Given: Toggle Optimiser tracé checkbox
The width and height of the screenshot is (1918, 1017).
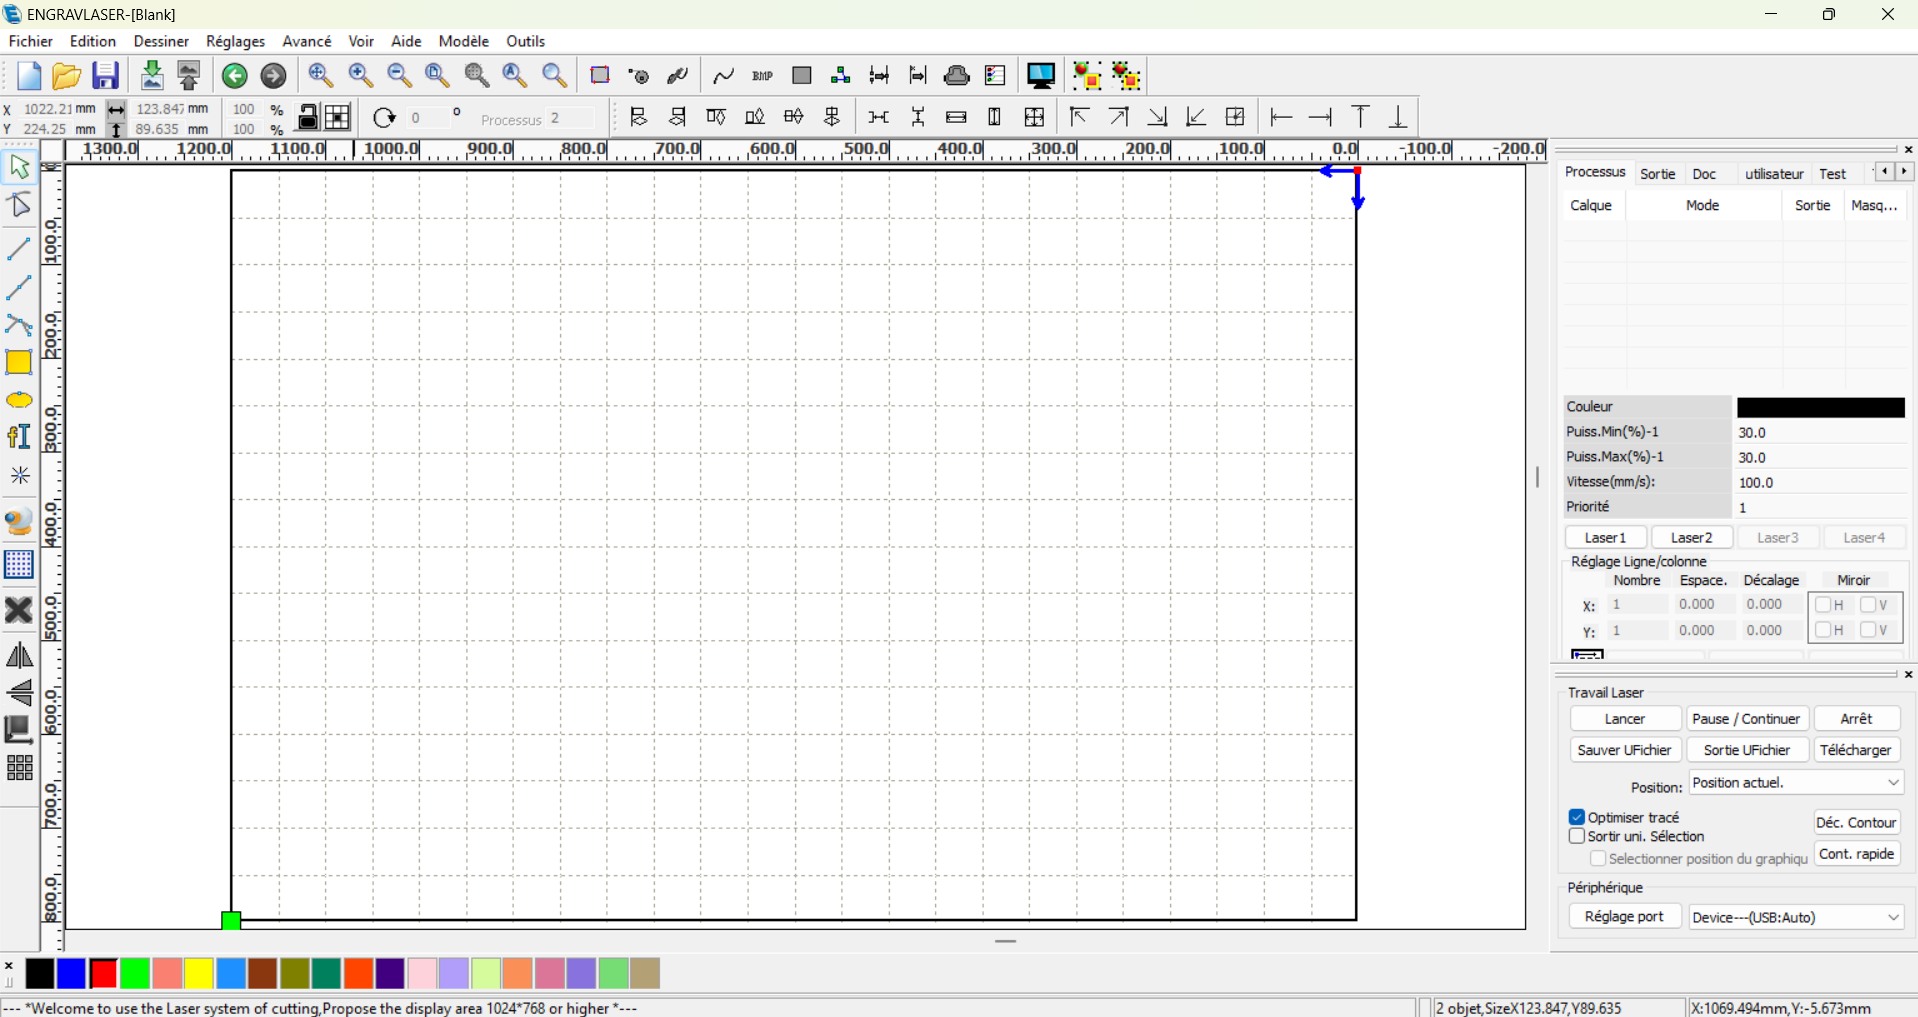Looking at the screenshot, I should pos(1577,817).
